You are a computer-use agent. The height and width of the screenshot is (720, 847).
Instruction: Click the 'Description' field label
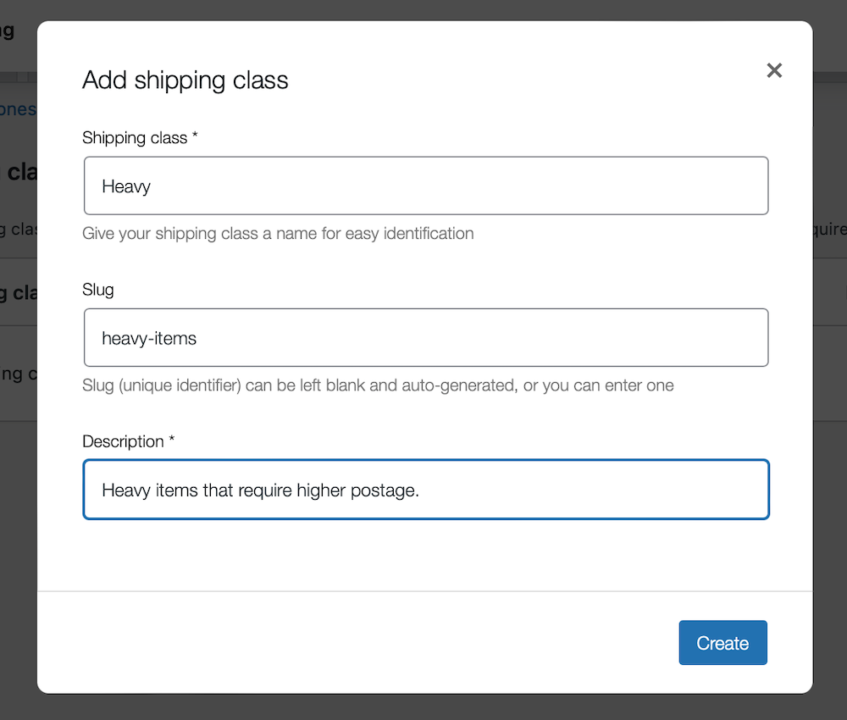tap(126, 441)
